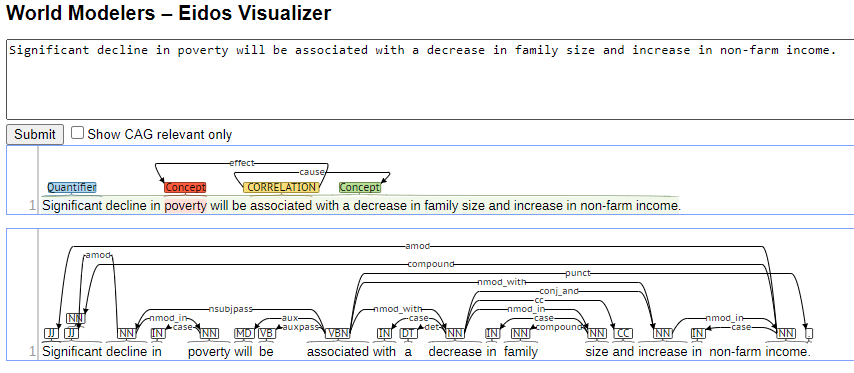
Task: Click the word poverty in annotated sentence
Action: coord(186,206)
